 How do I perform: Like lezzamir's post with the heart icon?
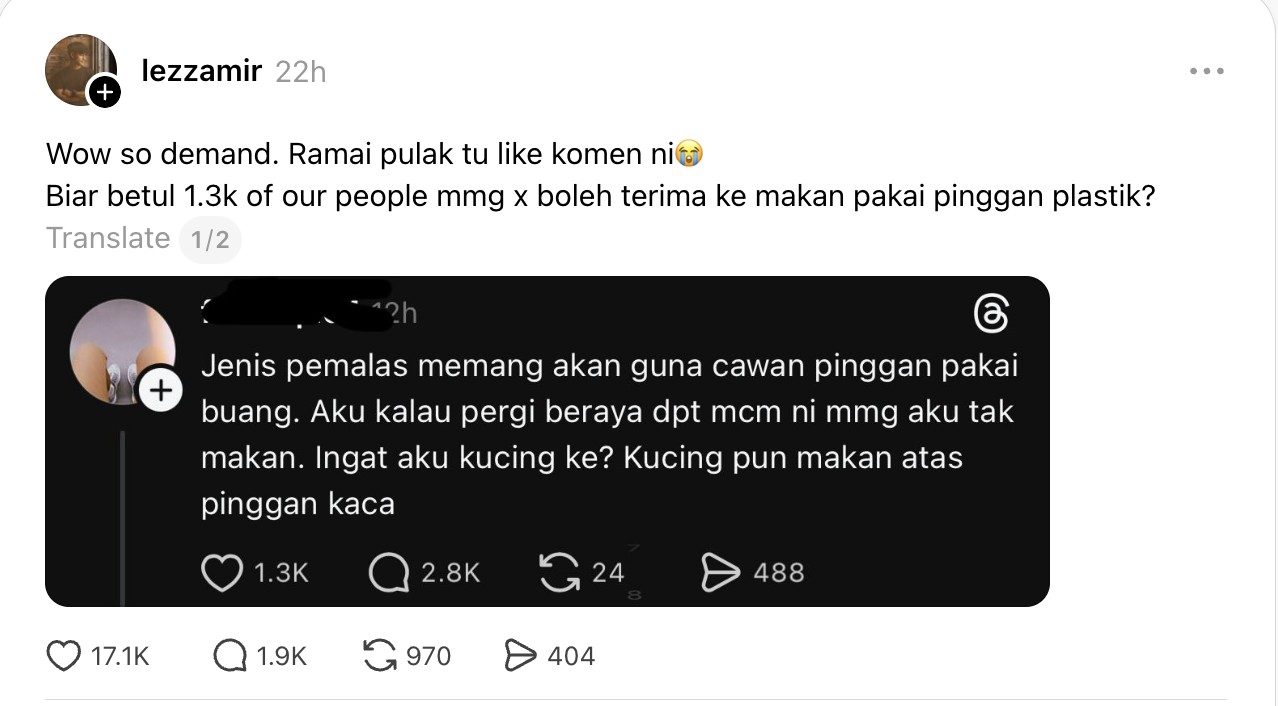tap(64, 656)
